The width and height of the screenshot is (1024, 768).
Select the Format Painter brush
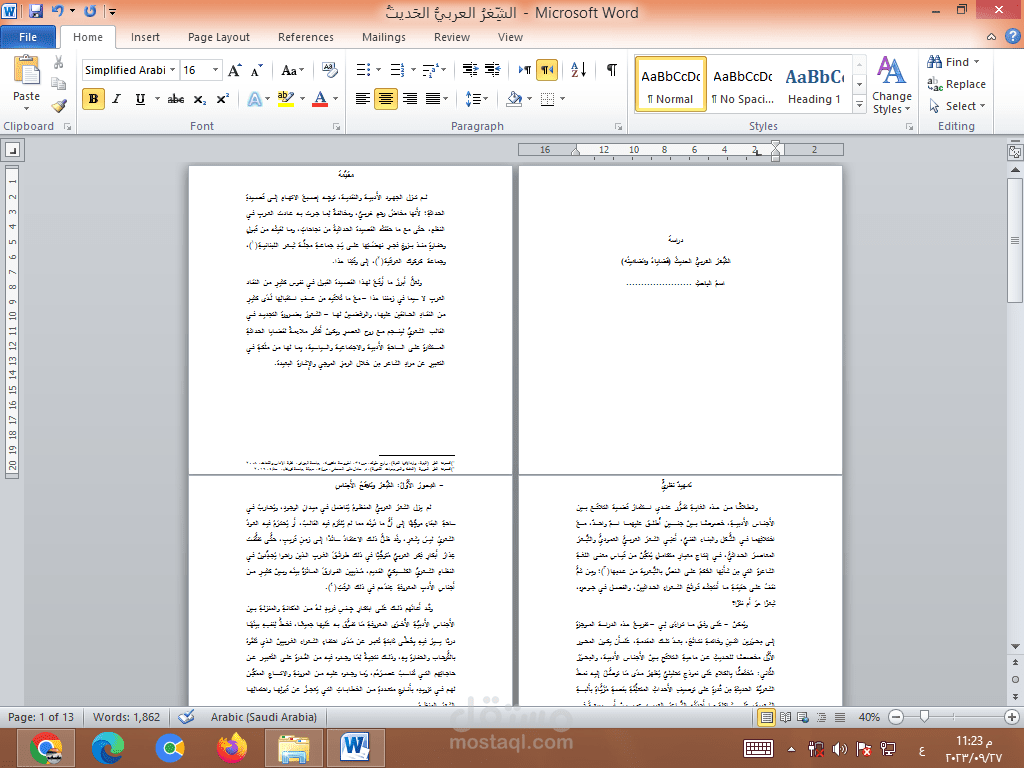pyautogui.click(x=59, y=105)
